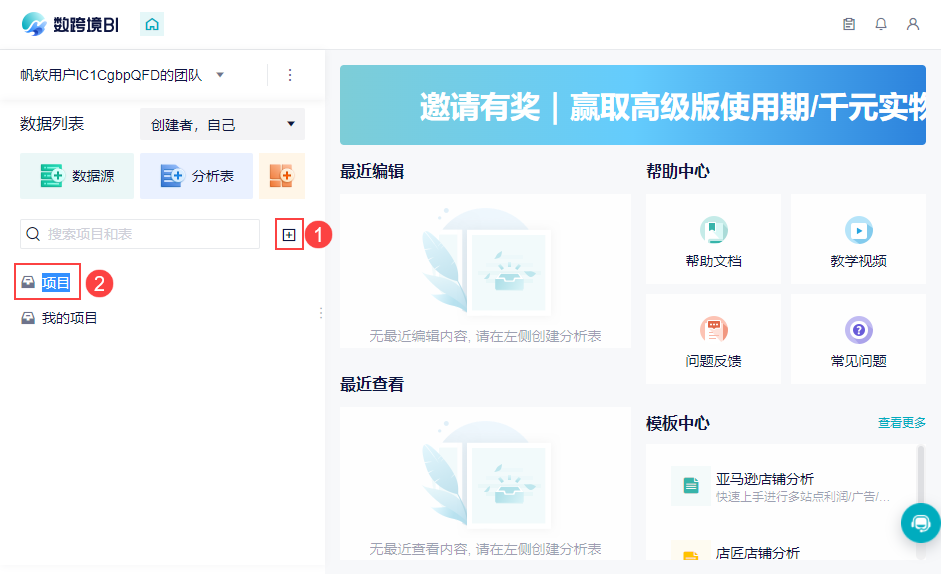Open the 店匠店铺分析 template
Screen dimensions: 941x574
(780, 552)
